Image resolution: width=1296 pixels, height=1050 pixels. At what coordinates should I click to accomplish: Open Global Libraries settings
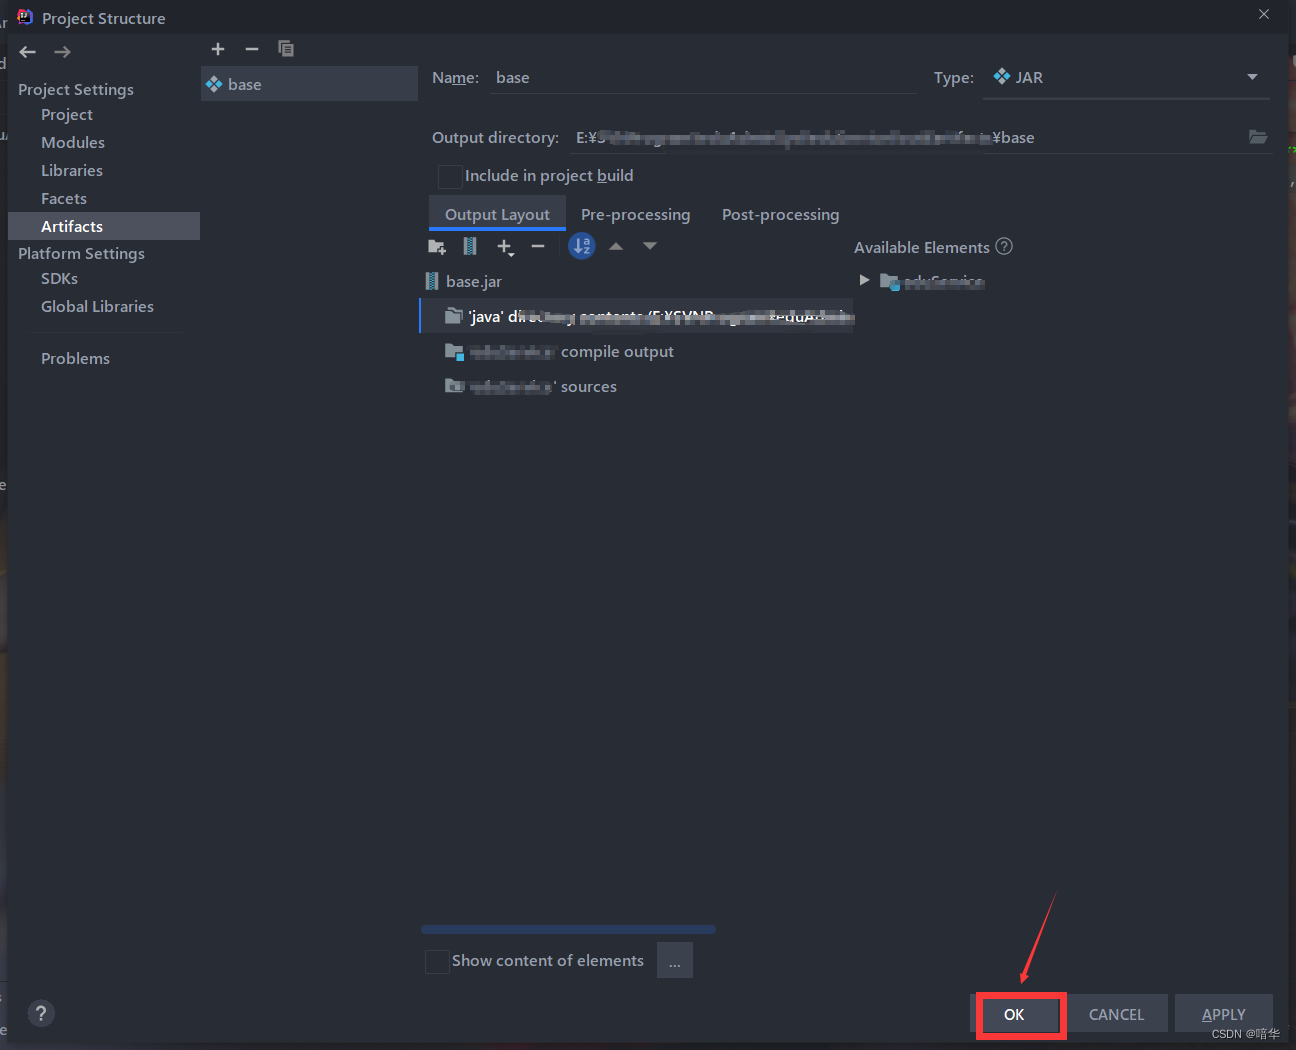97,307
